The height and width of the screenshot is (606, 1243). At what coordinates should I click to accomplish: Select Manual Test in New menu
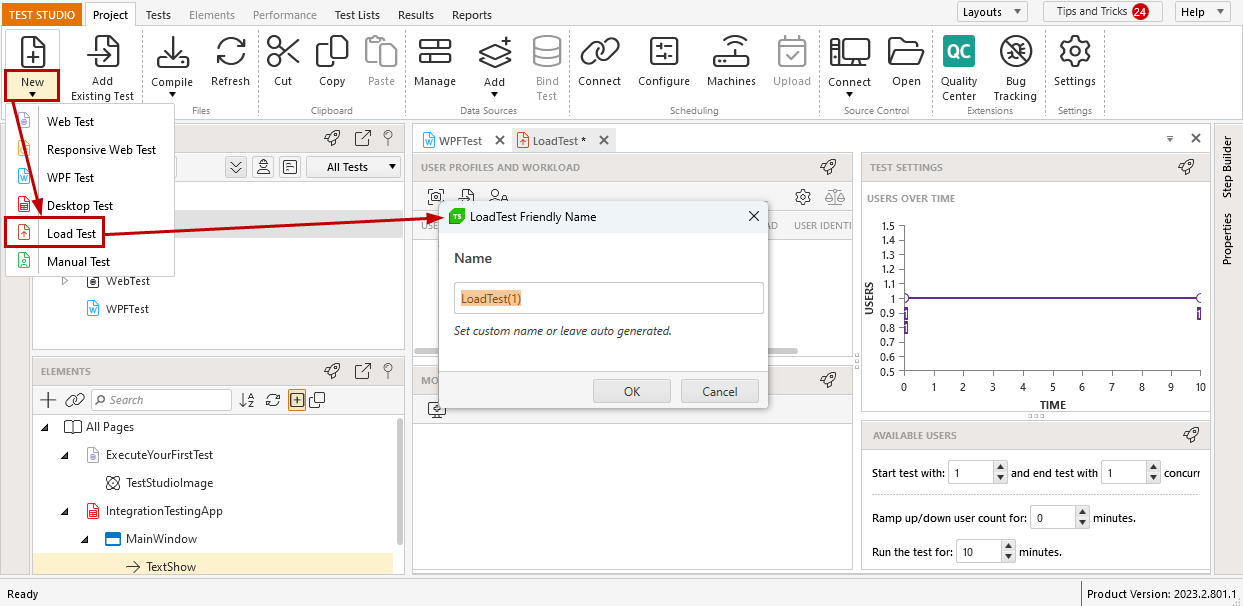click(x=90, y=262)
